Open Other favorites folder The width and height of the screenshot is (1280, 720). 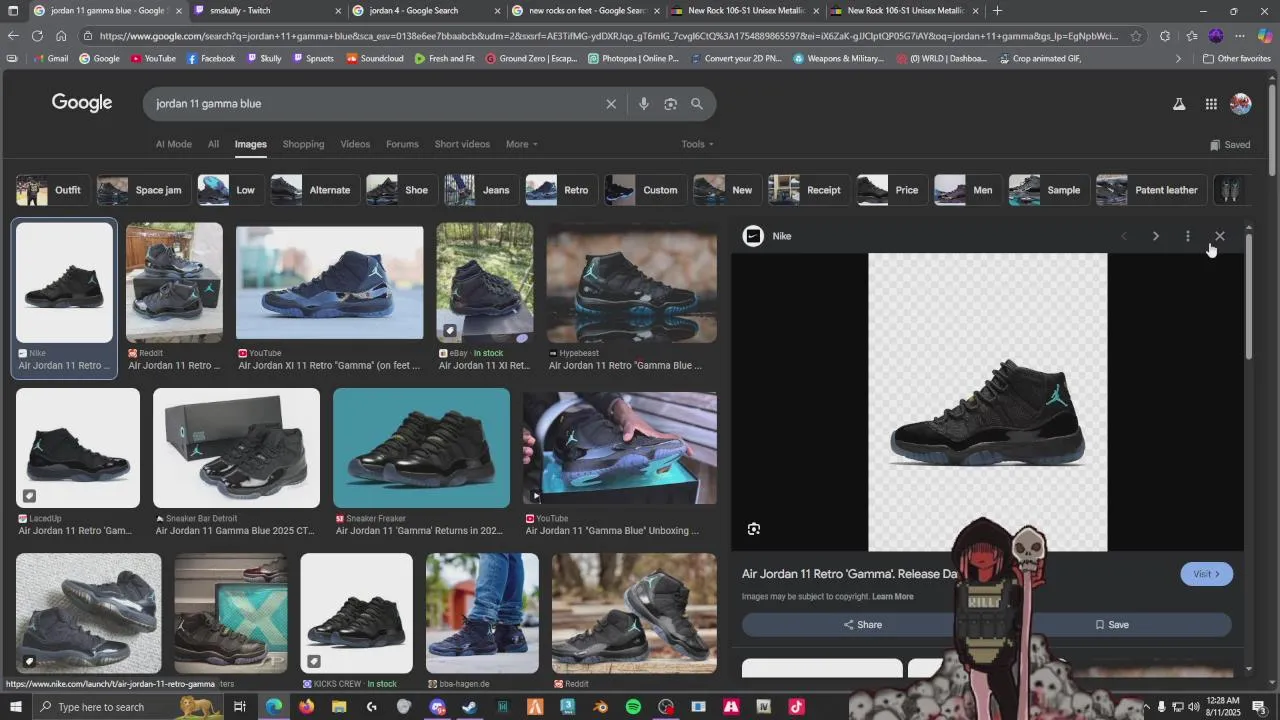[1237, 59]
